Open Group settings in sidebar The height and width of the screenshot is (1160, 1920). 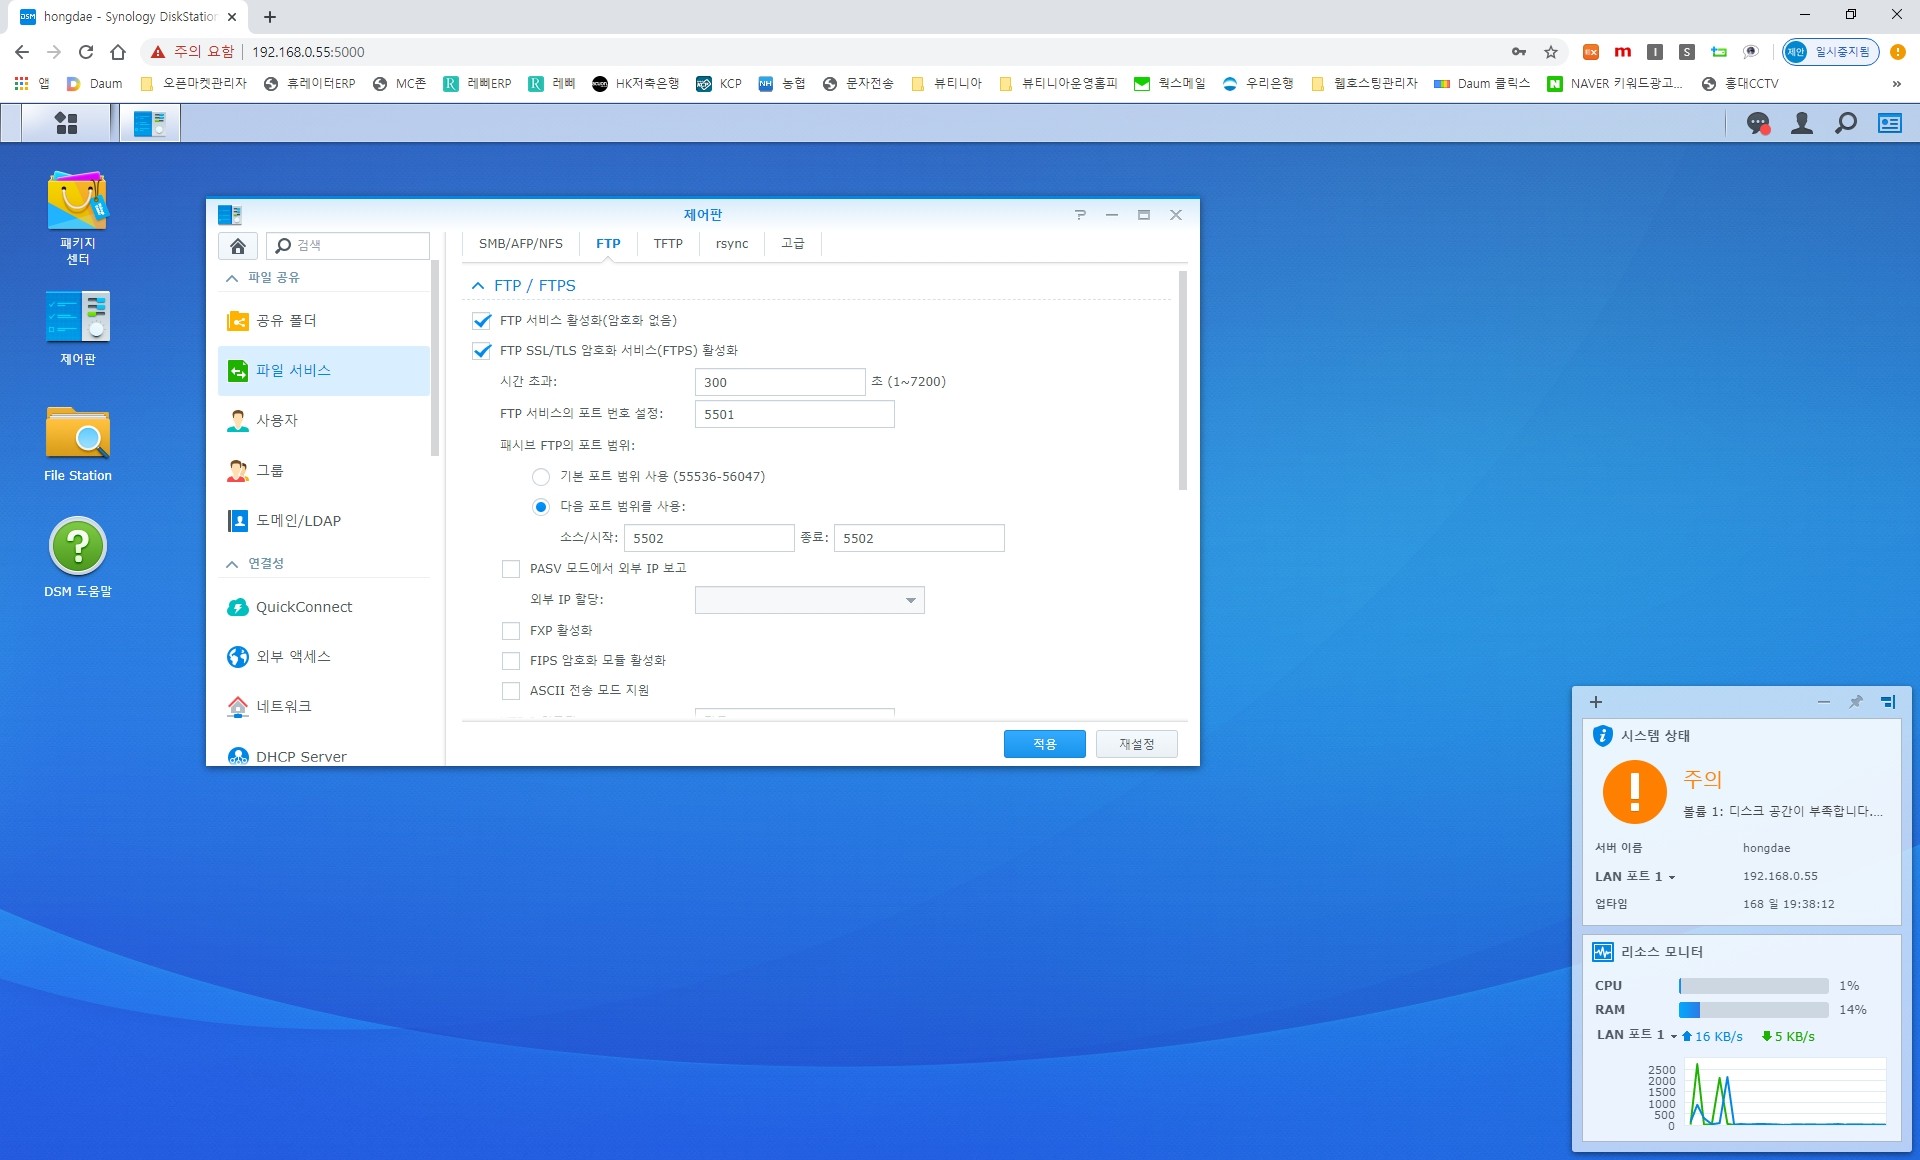click(x=324, y=471)
